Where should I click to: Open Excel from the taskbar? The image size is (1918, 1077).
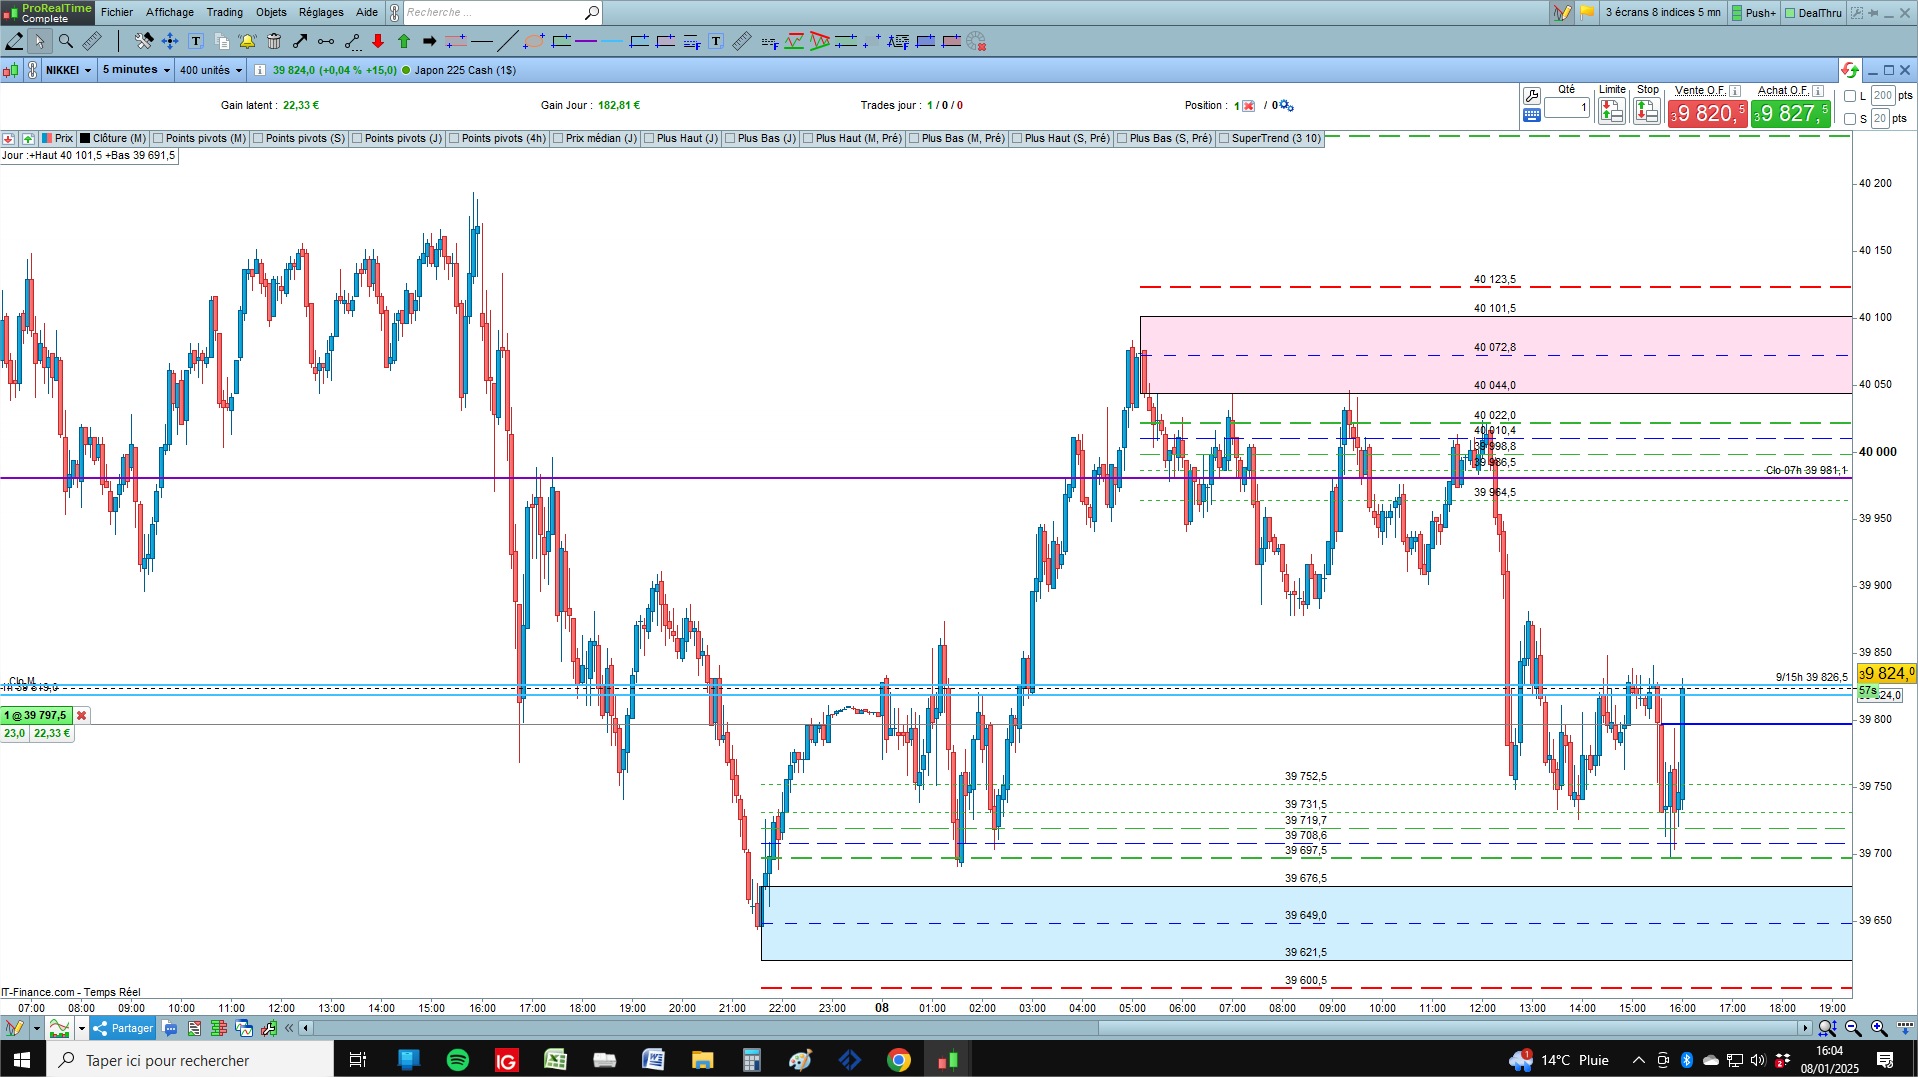click(555, 1060)
